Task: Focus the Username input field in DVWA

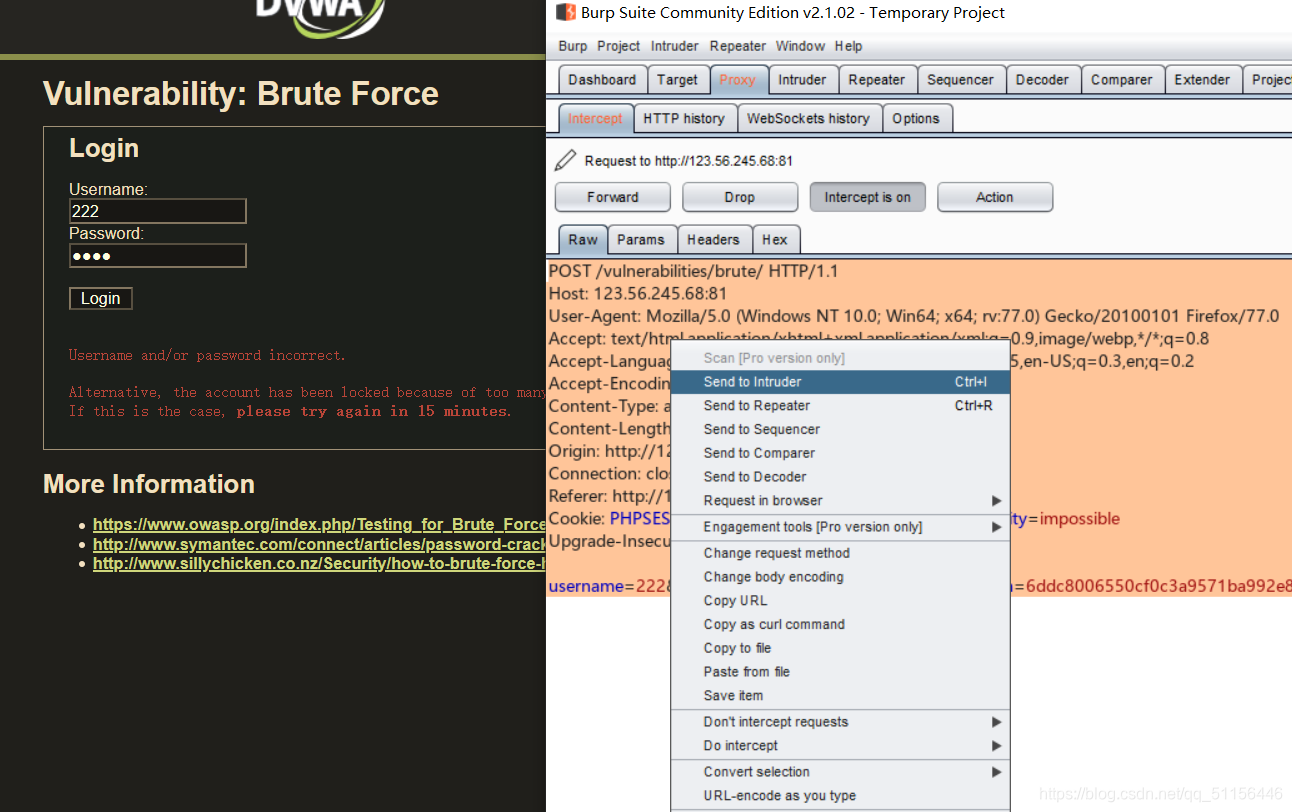Action: (158, 211)
